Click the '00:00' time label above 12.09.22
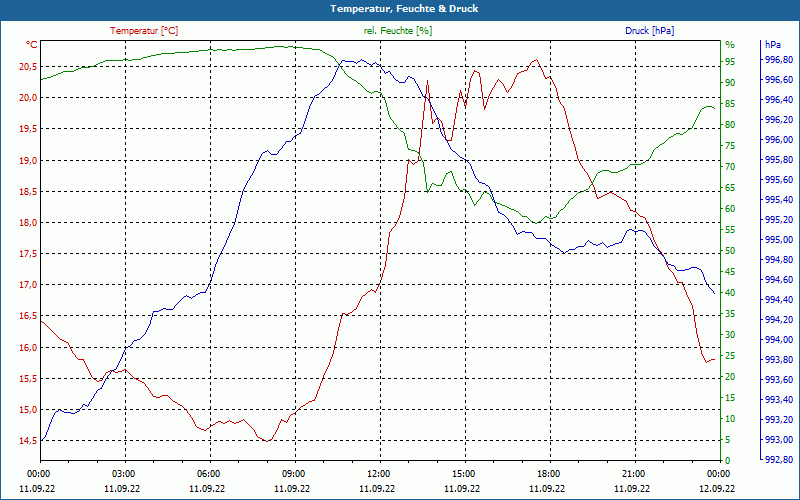800x500 pixels. (717, 473)
